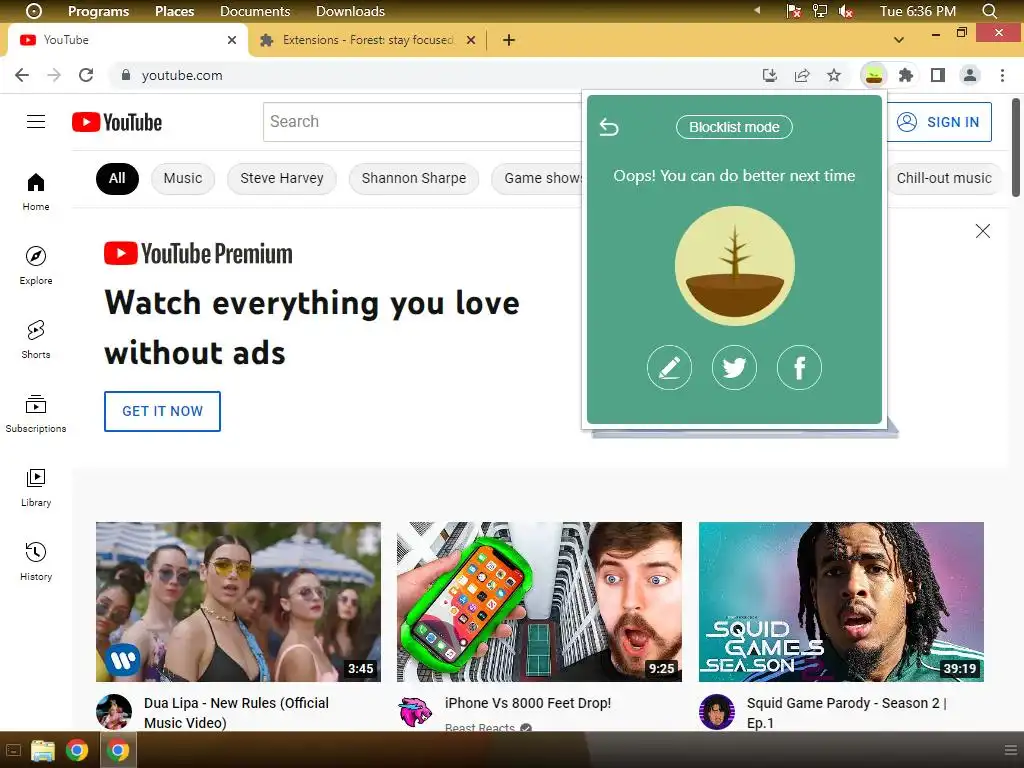Open the Downloads menu
This screenshot has height=768, width=1024.
[x=351, y=11]
